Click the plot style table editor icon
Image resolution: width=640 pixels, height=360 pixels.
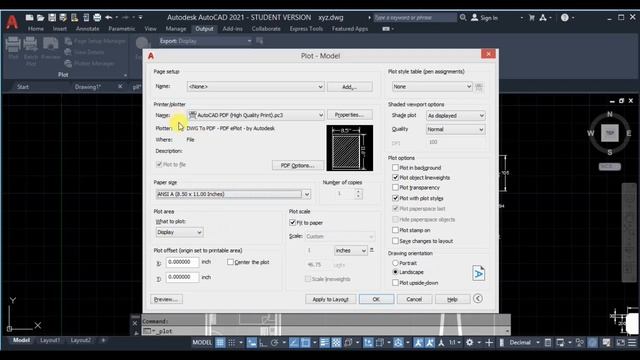[x=479, y=87]
